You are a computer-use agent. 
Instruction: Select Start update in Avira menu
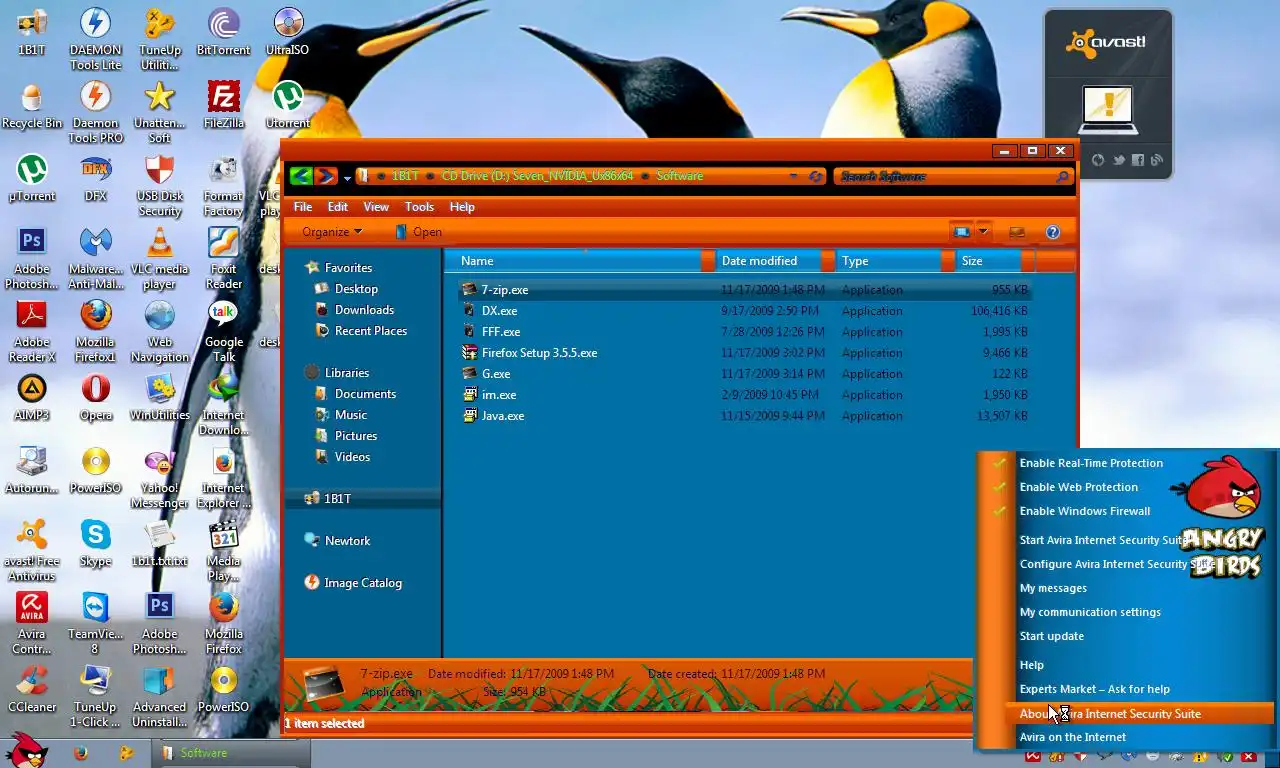click(x=1051, y=636)
